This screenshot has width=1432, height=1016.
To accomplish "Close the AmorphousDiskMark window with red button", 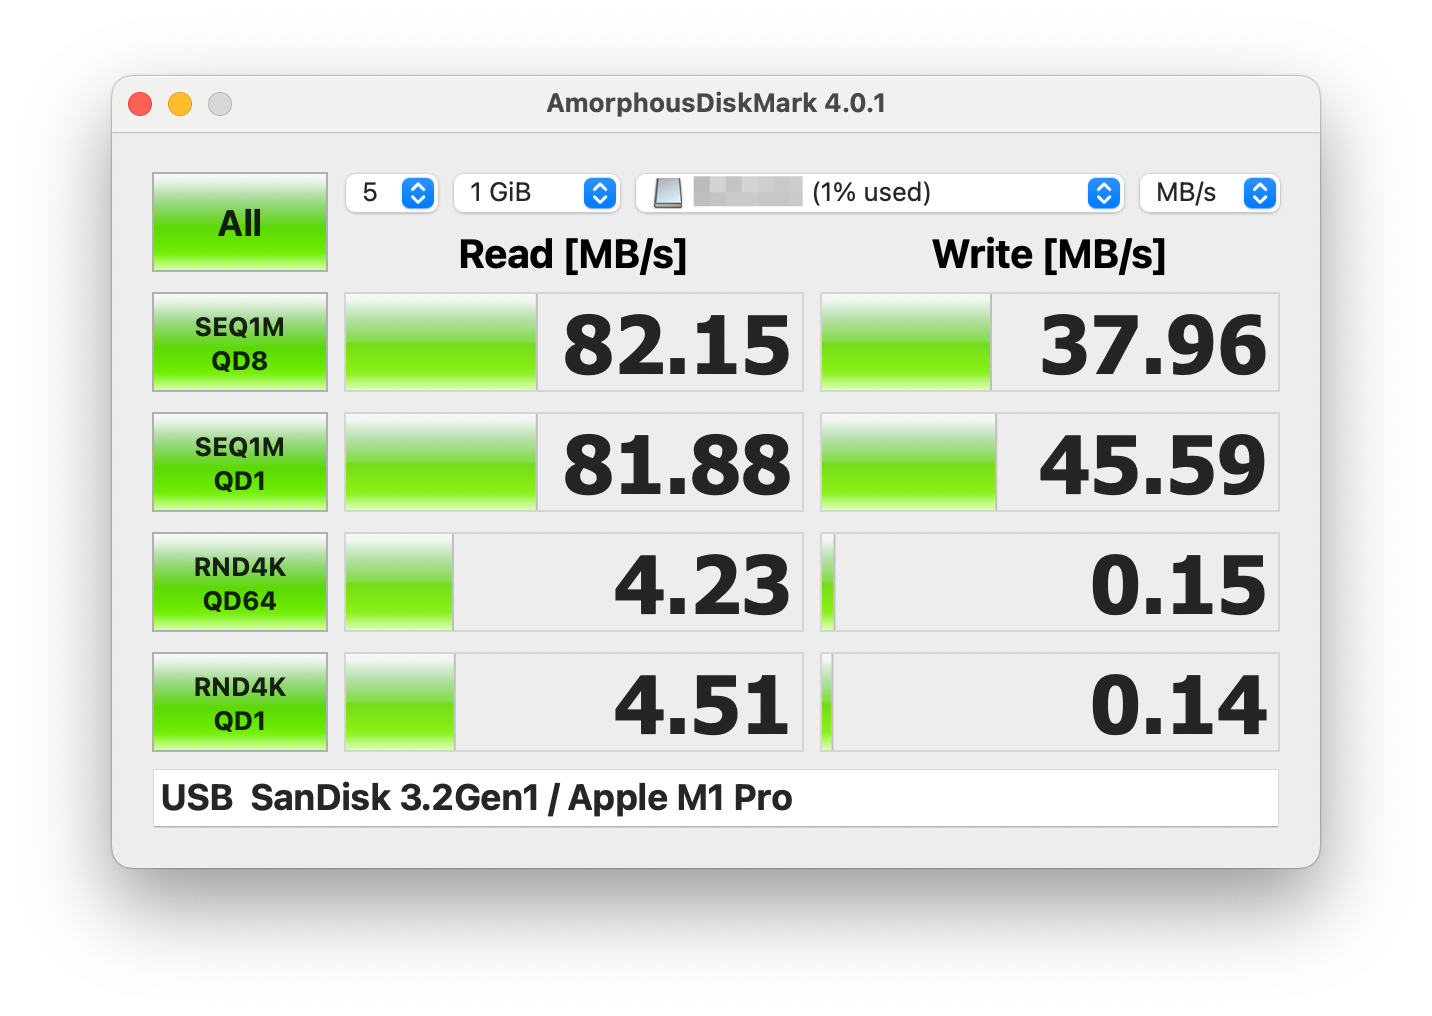I will (140, 104).
